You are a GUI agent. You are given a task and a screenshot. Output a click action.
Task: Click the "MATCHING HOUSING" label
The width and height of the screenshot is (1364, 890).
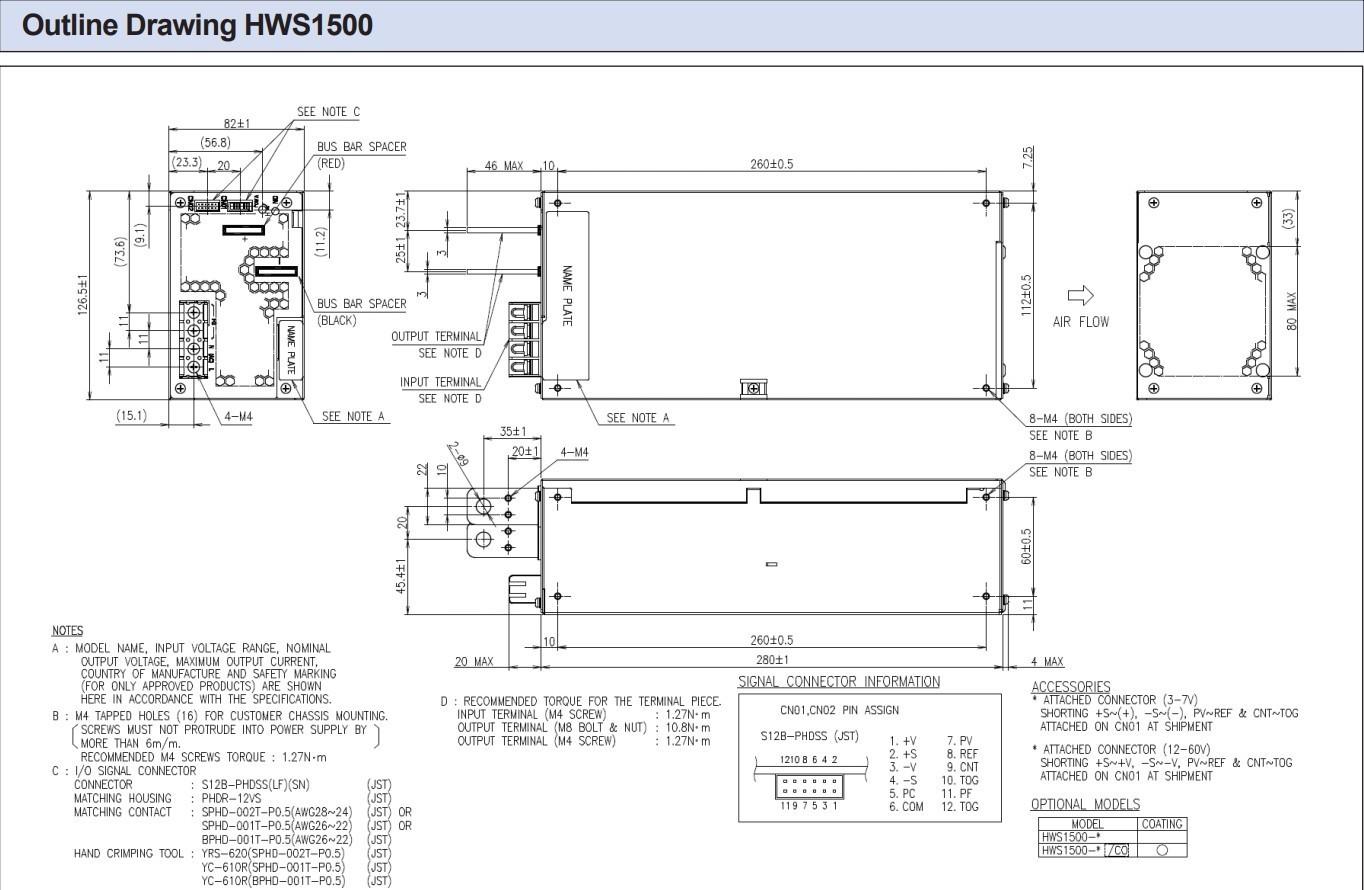pos(122,798)
